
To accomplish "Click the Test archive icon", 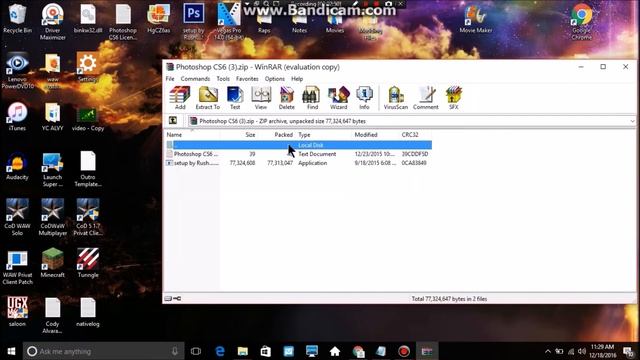I will tap(235, 98).
